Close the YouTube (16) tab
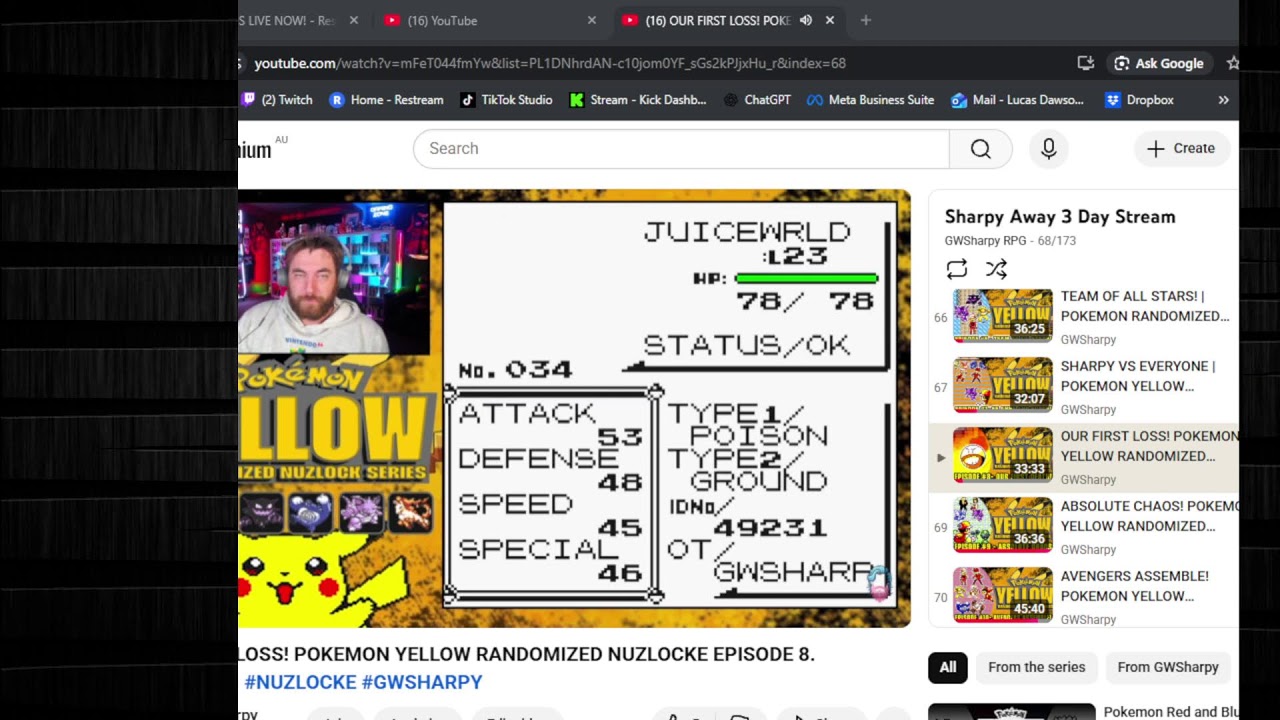 [592, 20]
